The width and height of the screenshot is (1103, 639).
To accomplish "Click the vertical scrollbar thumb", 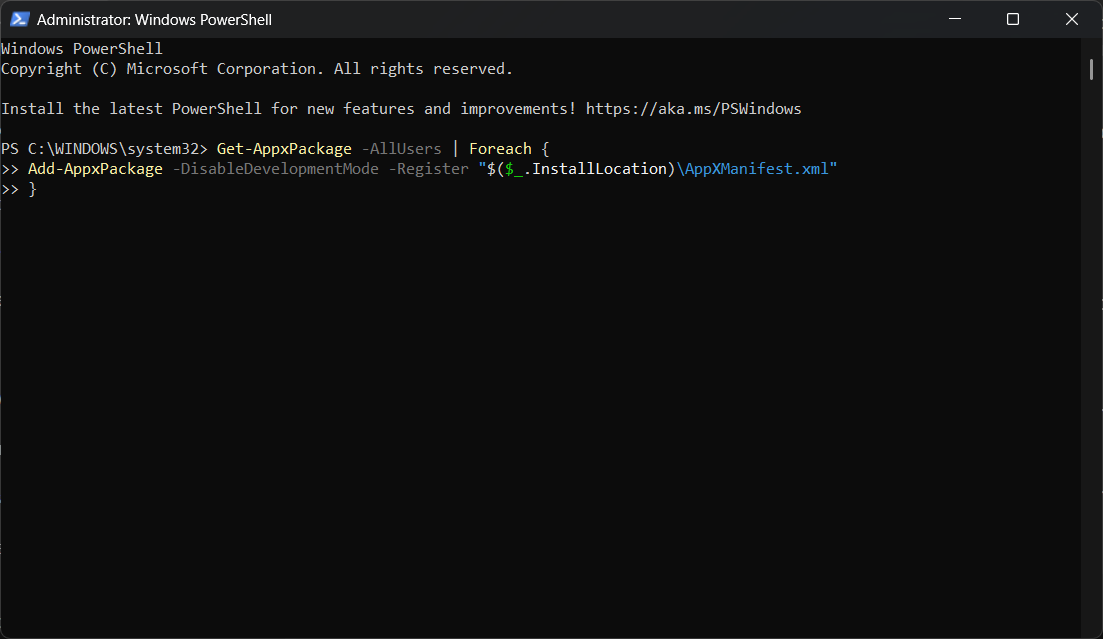I will (x=1091, y=68).
